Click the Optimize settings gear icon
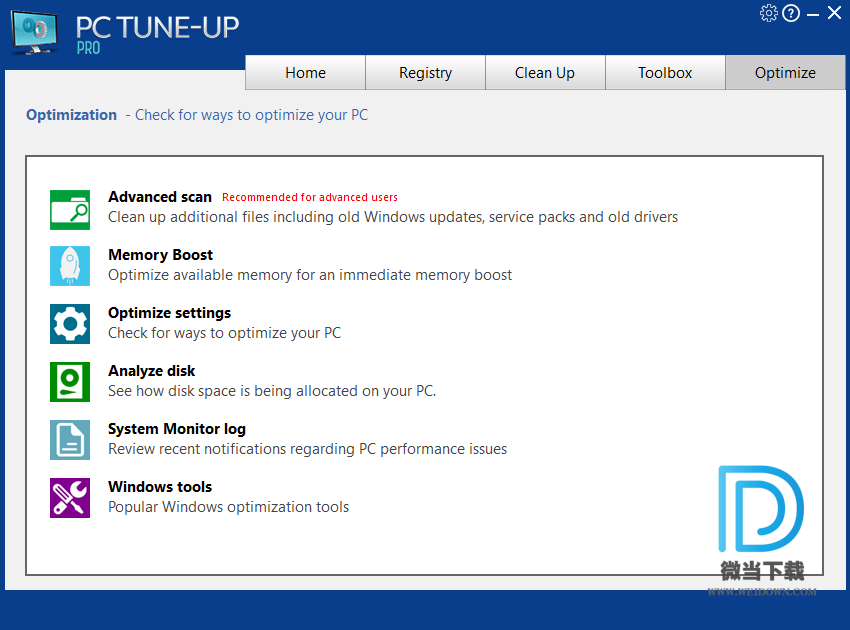850x630 pixels. (70, 324)
